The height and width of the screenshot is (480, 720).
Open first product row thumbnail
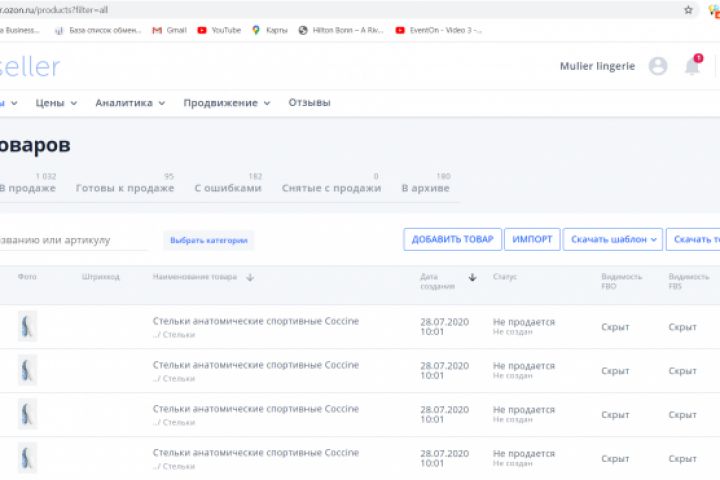pos(27,327)
